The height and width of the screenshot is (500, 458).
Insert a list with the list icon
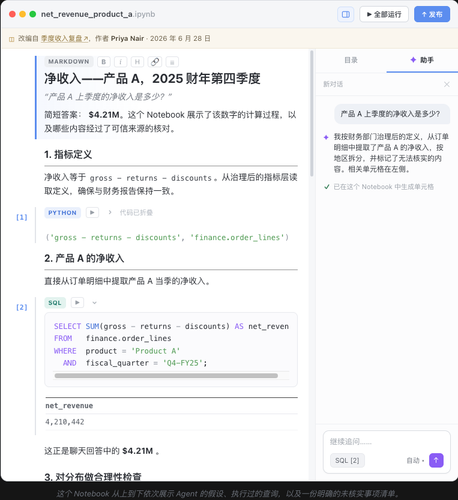[172, 62]
